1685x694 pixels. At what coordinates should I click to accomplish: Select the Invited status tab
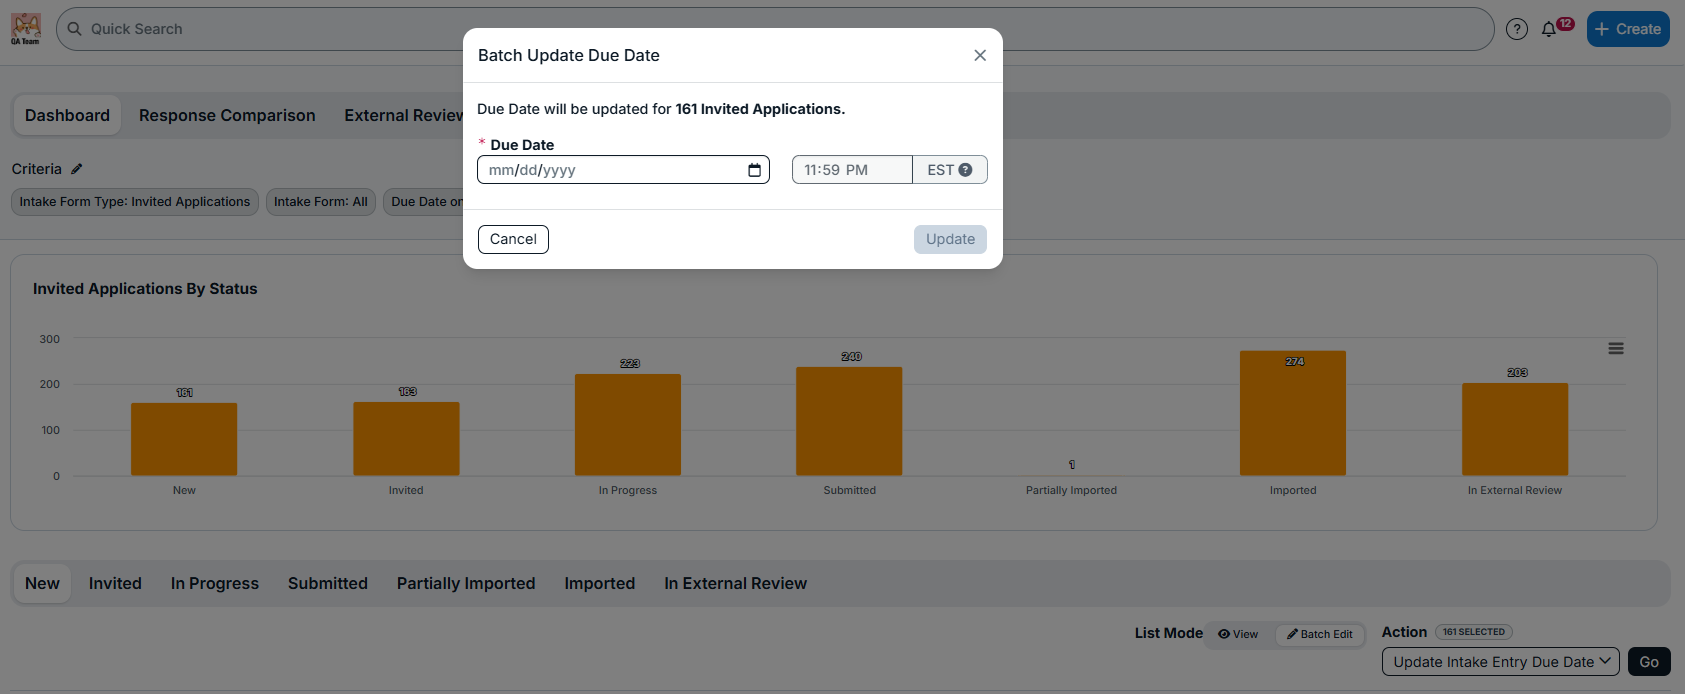pyautogui.click(x=115, y=584)
